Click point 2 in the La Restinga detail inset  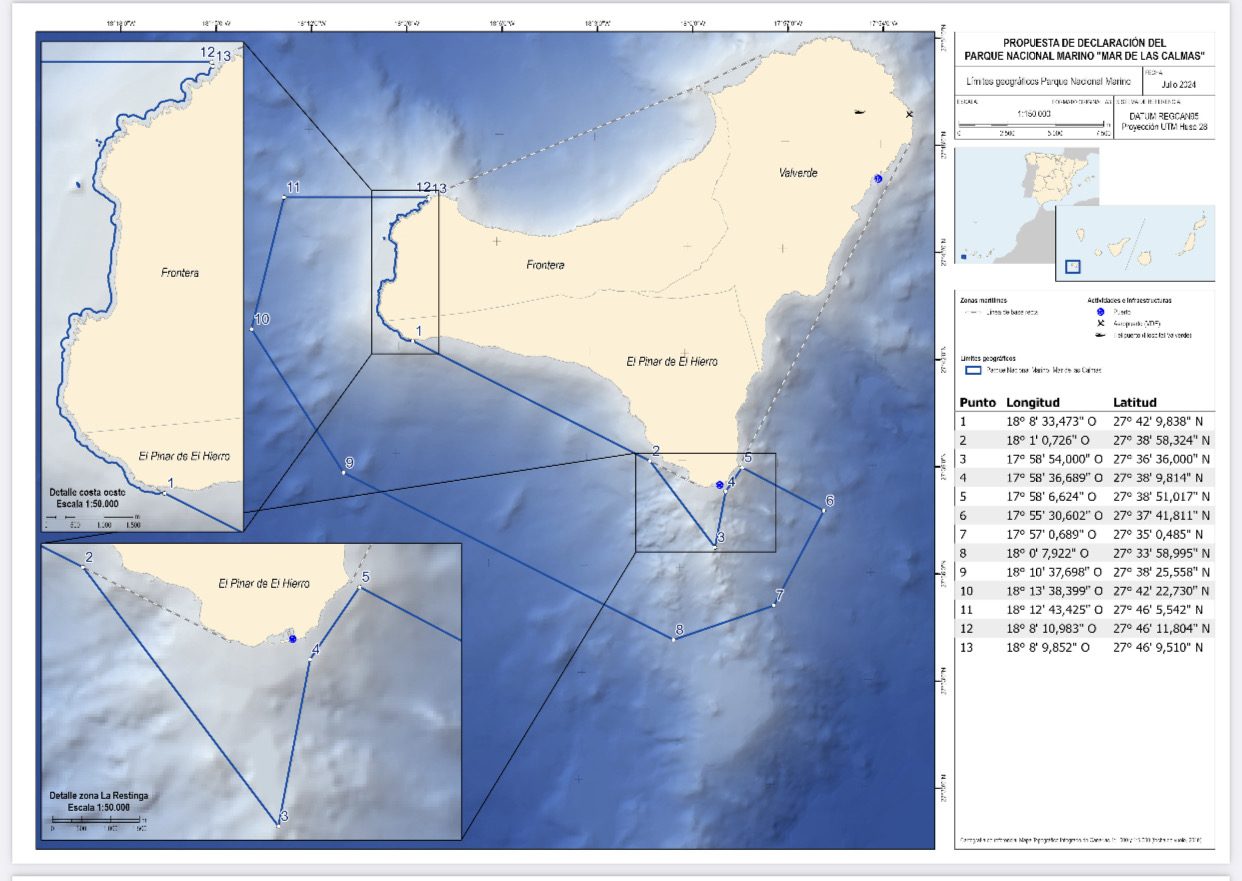coord(82,567)
